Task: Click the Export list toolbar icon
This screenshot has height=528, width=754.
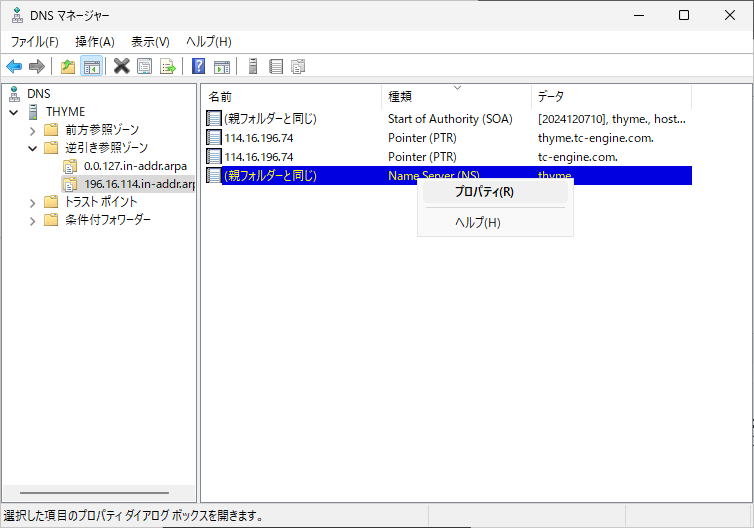Action: click(167, 66)
